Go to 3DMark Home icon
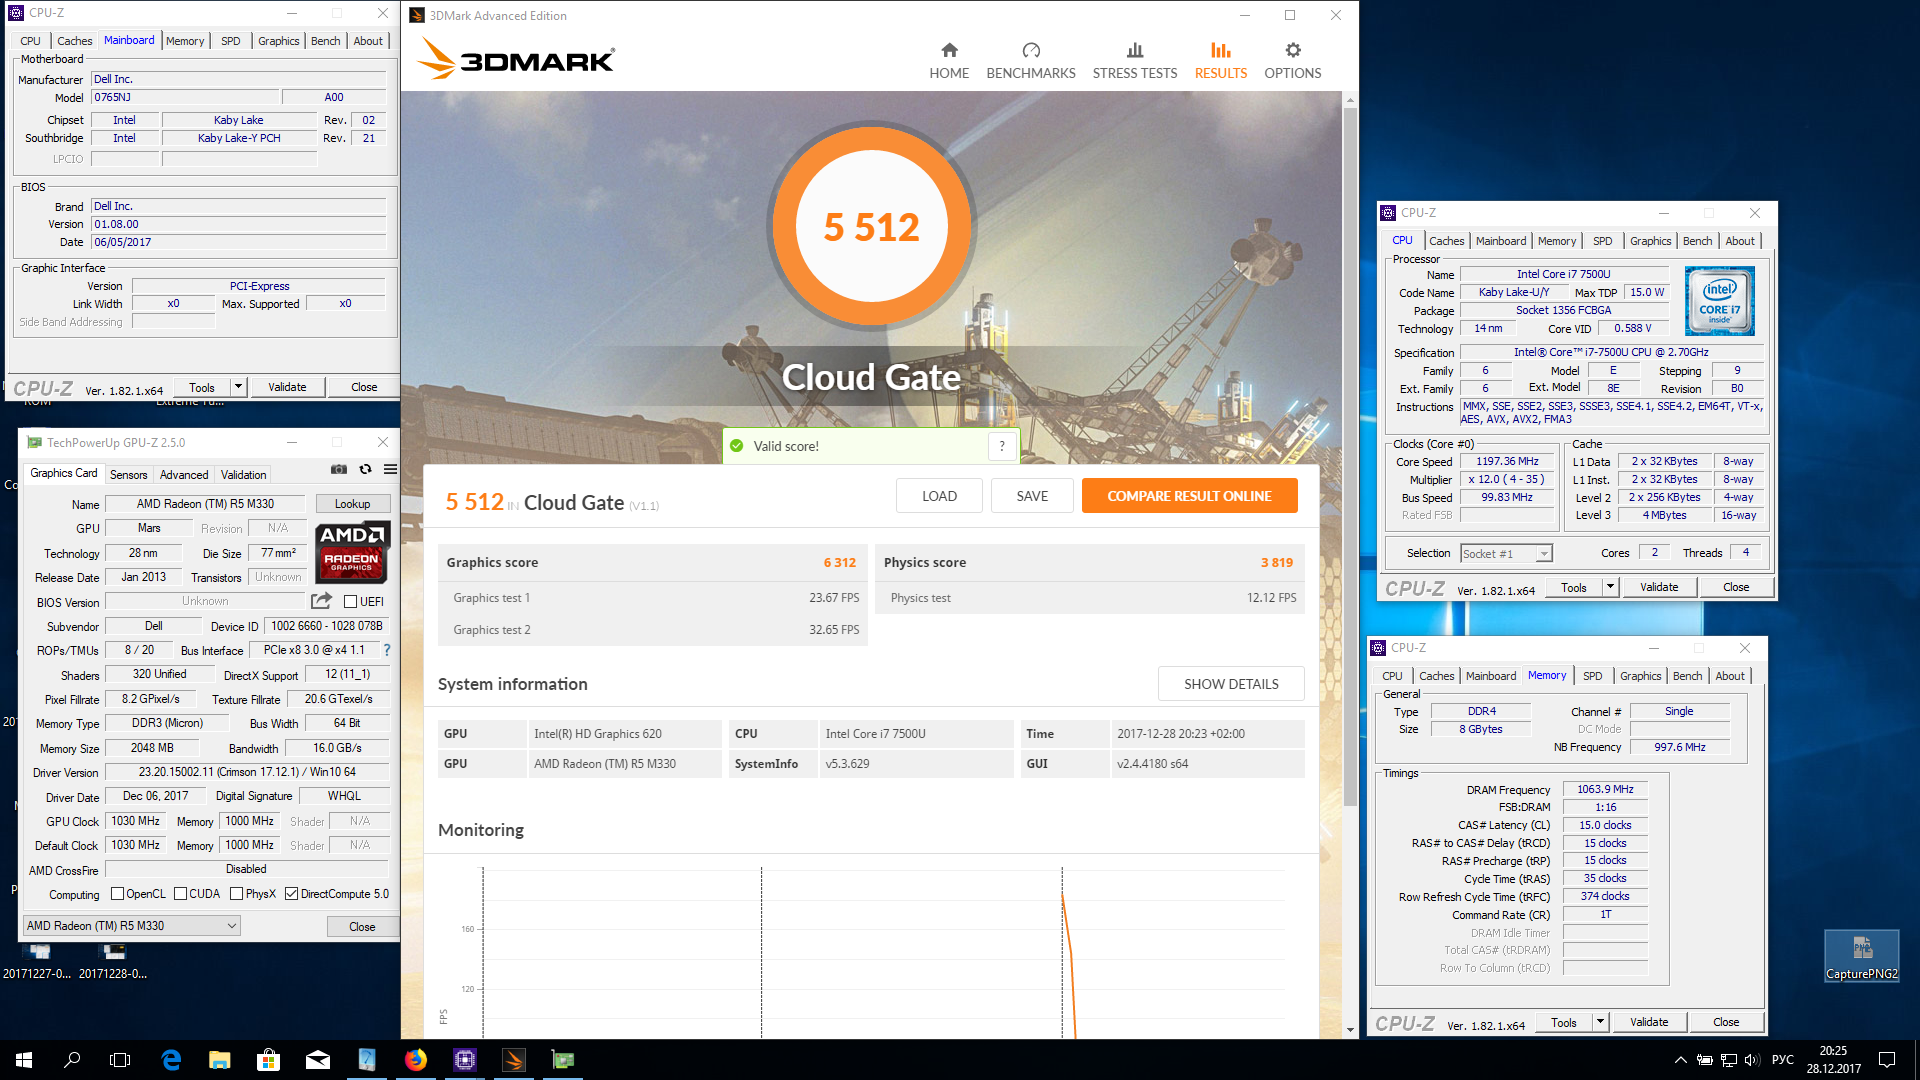 949,50
